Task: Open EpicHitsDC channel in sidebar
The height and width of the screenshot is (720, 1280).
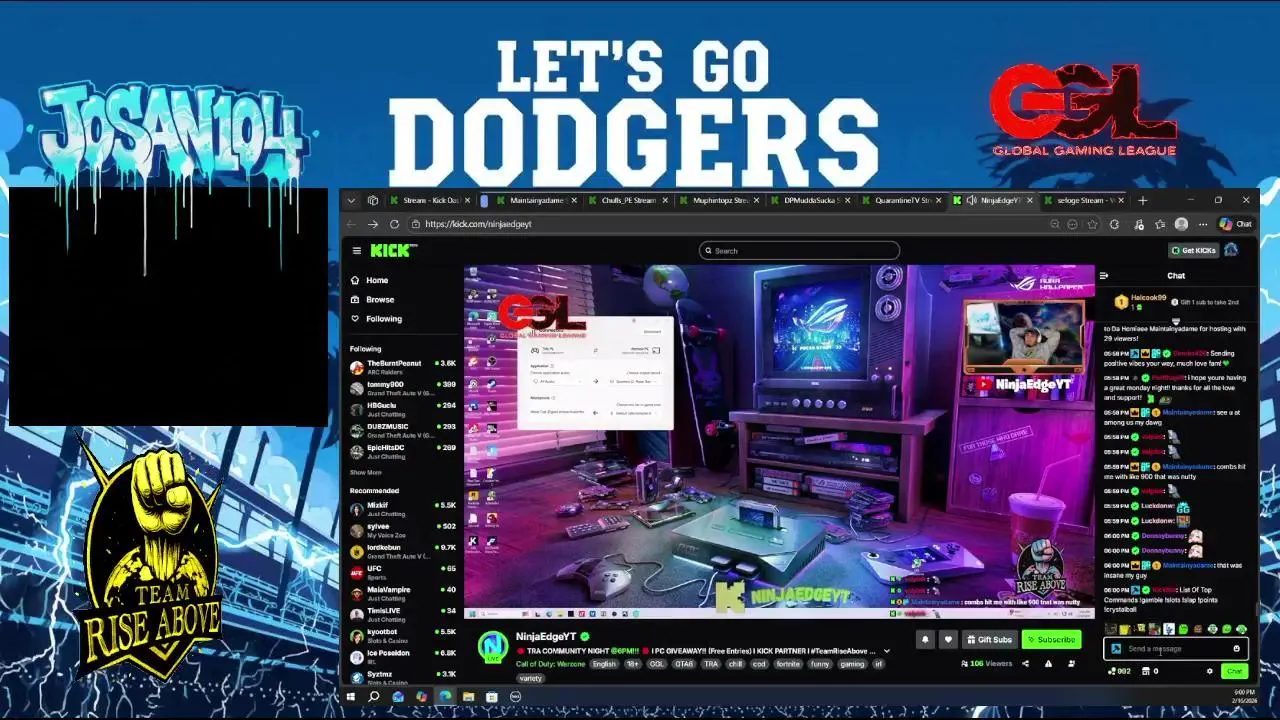Action: 403,451
